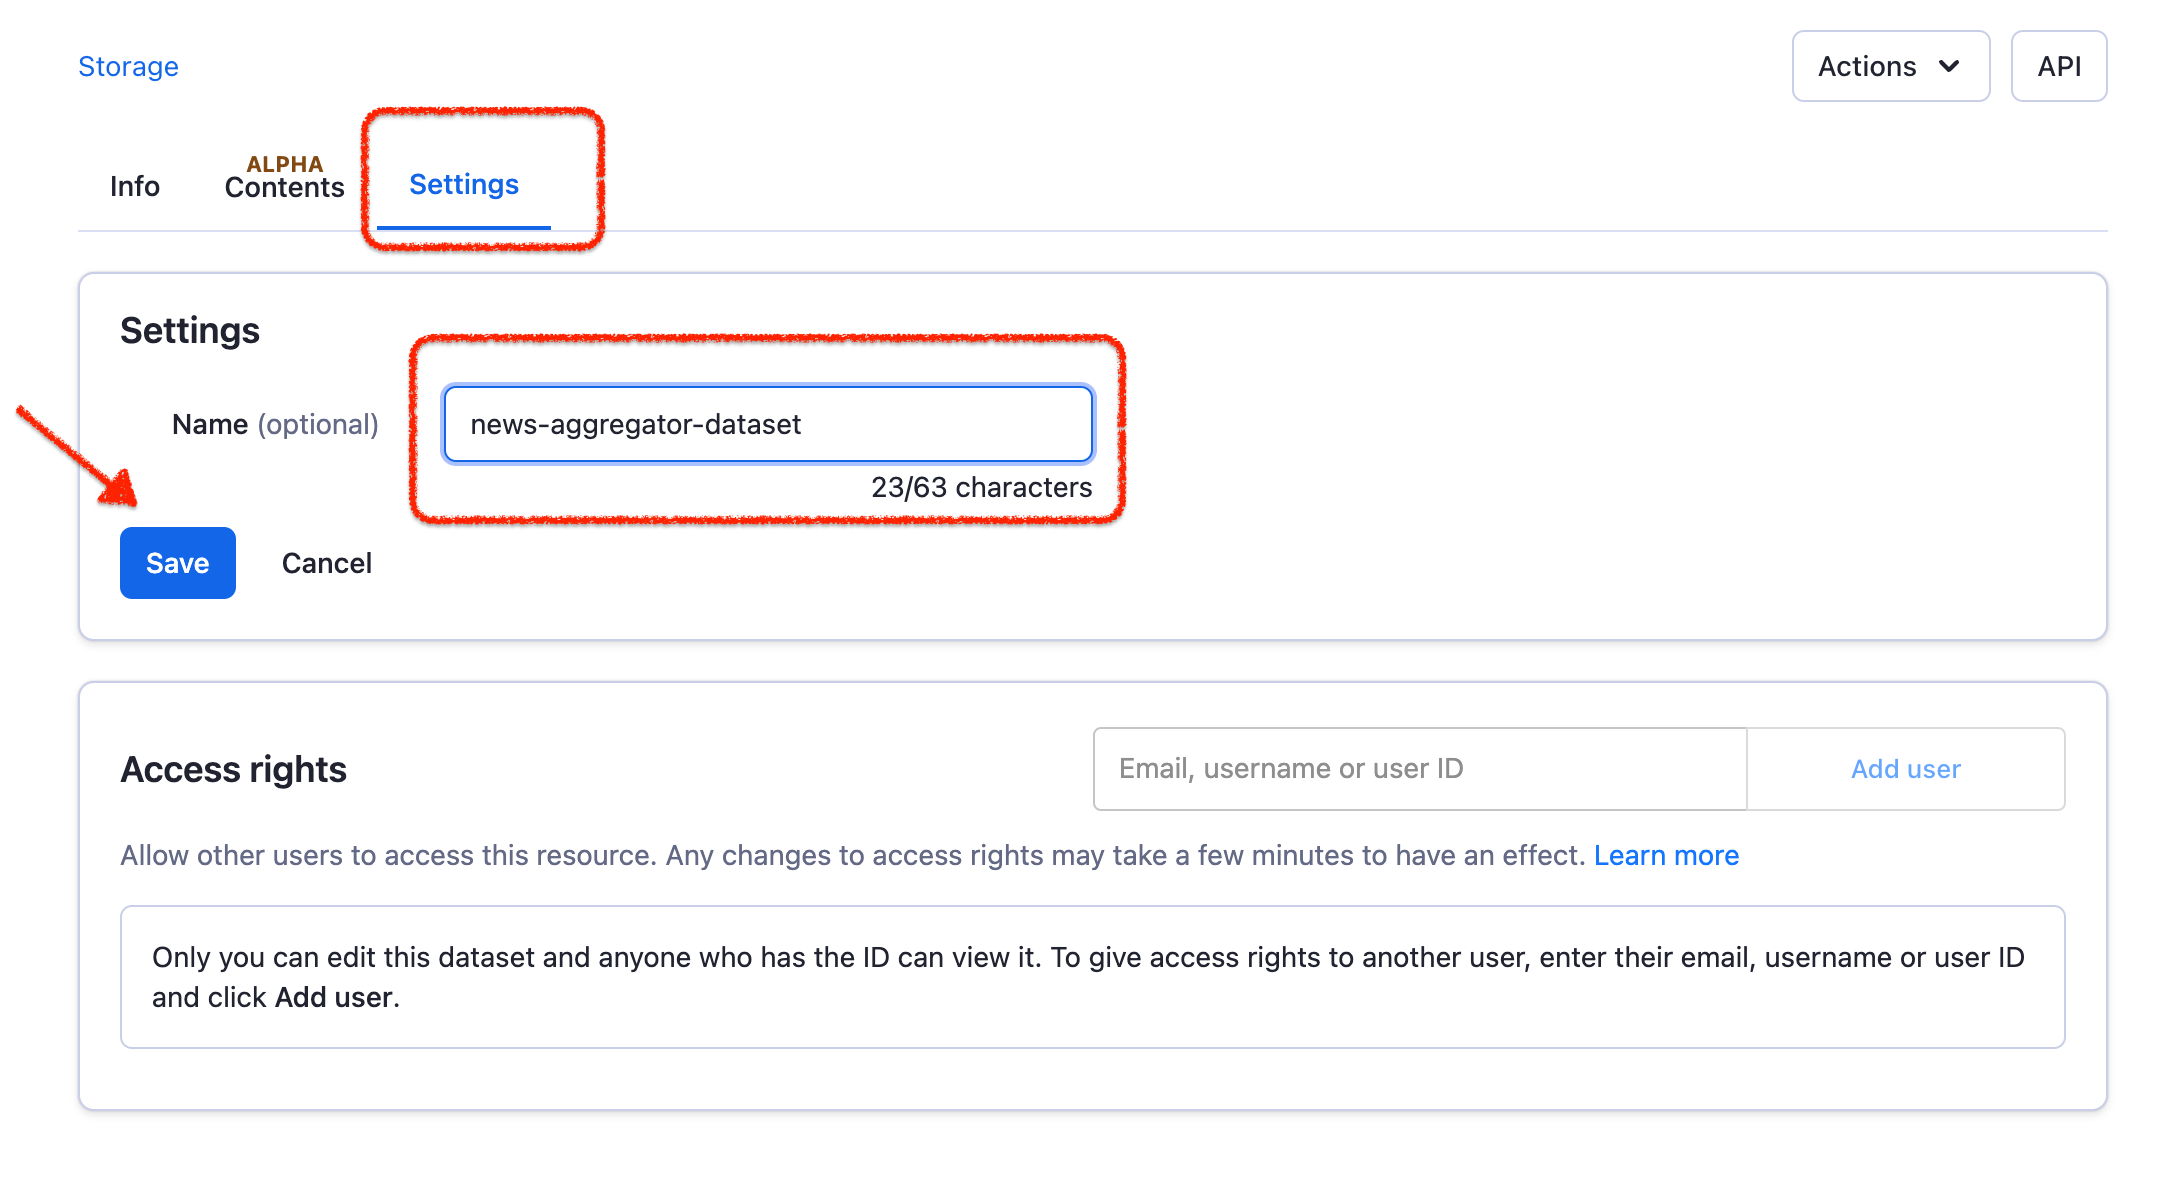Click the Access rights heading
The width and height of the screenshot is (2176, 1204).
(x=233, y=769)
